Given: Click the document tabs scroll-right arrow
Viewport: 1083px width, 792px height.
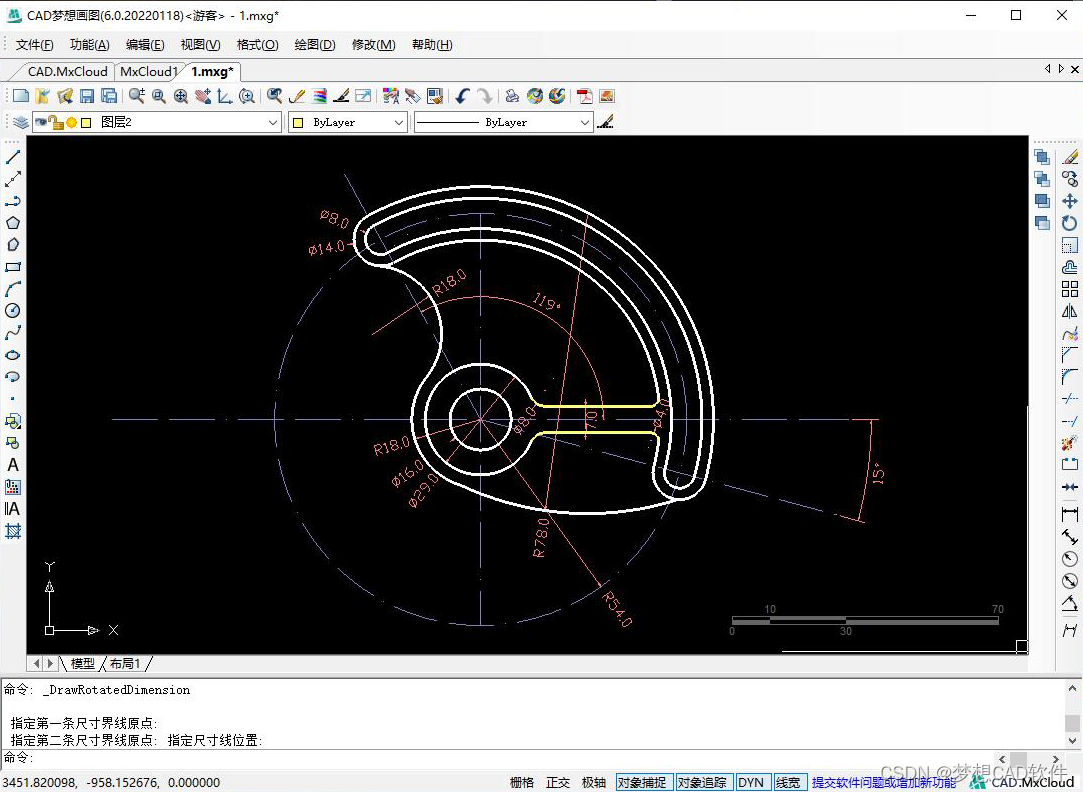Looking at the screenshot, I should [1061, 69].
